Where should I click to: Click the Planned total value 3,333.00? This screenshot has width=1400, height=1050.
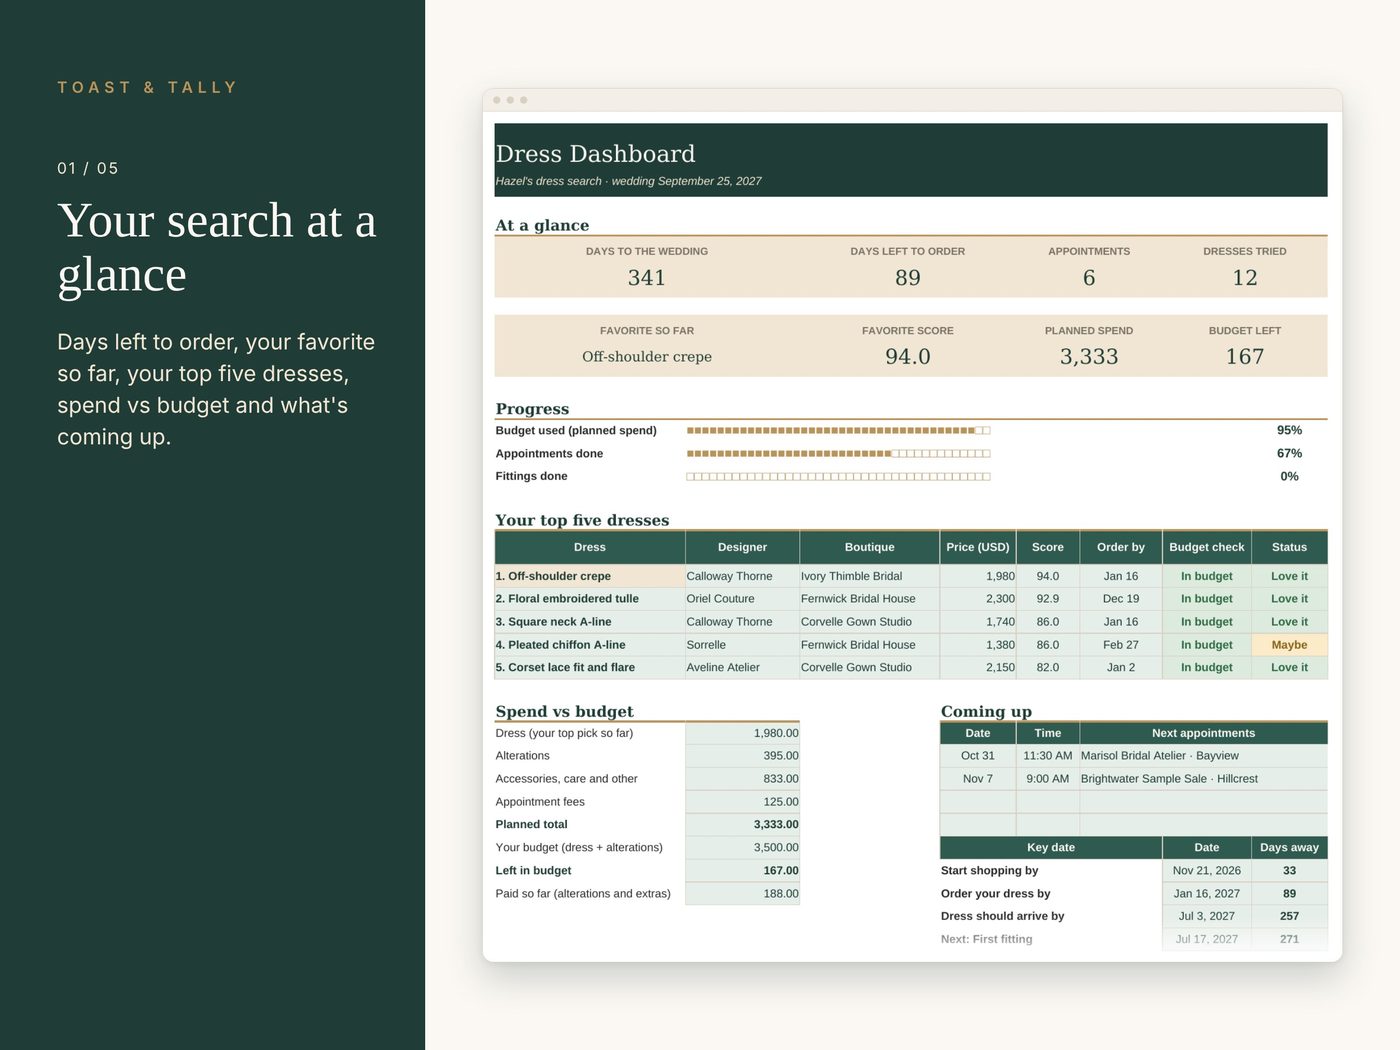click(742, 825)
